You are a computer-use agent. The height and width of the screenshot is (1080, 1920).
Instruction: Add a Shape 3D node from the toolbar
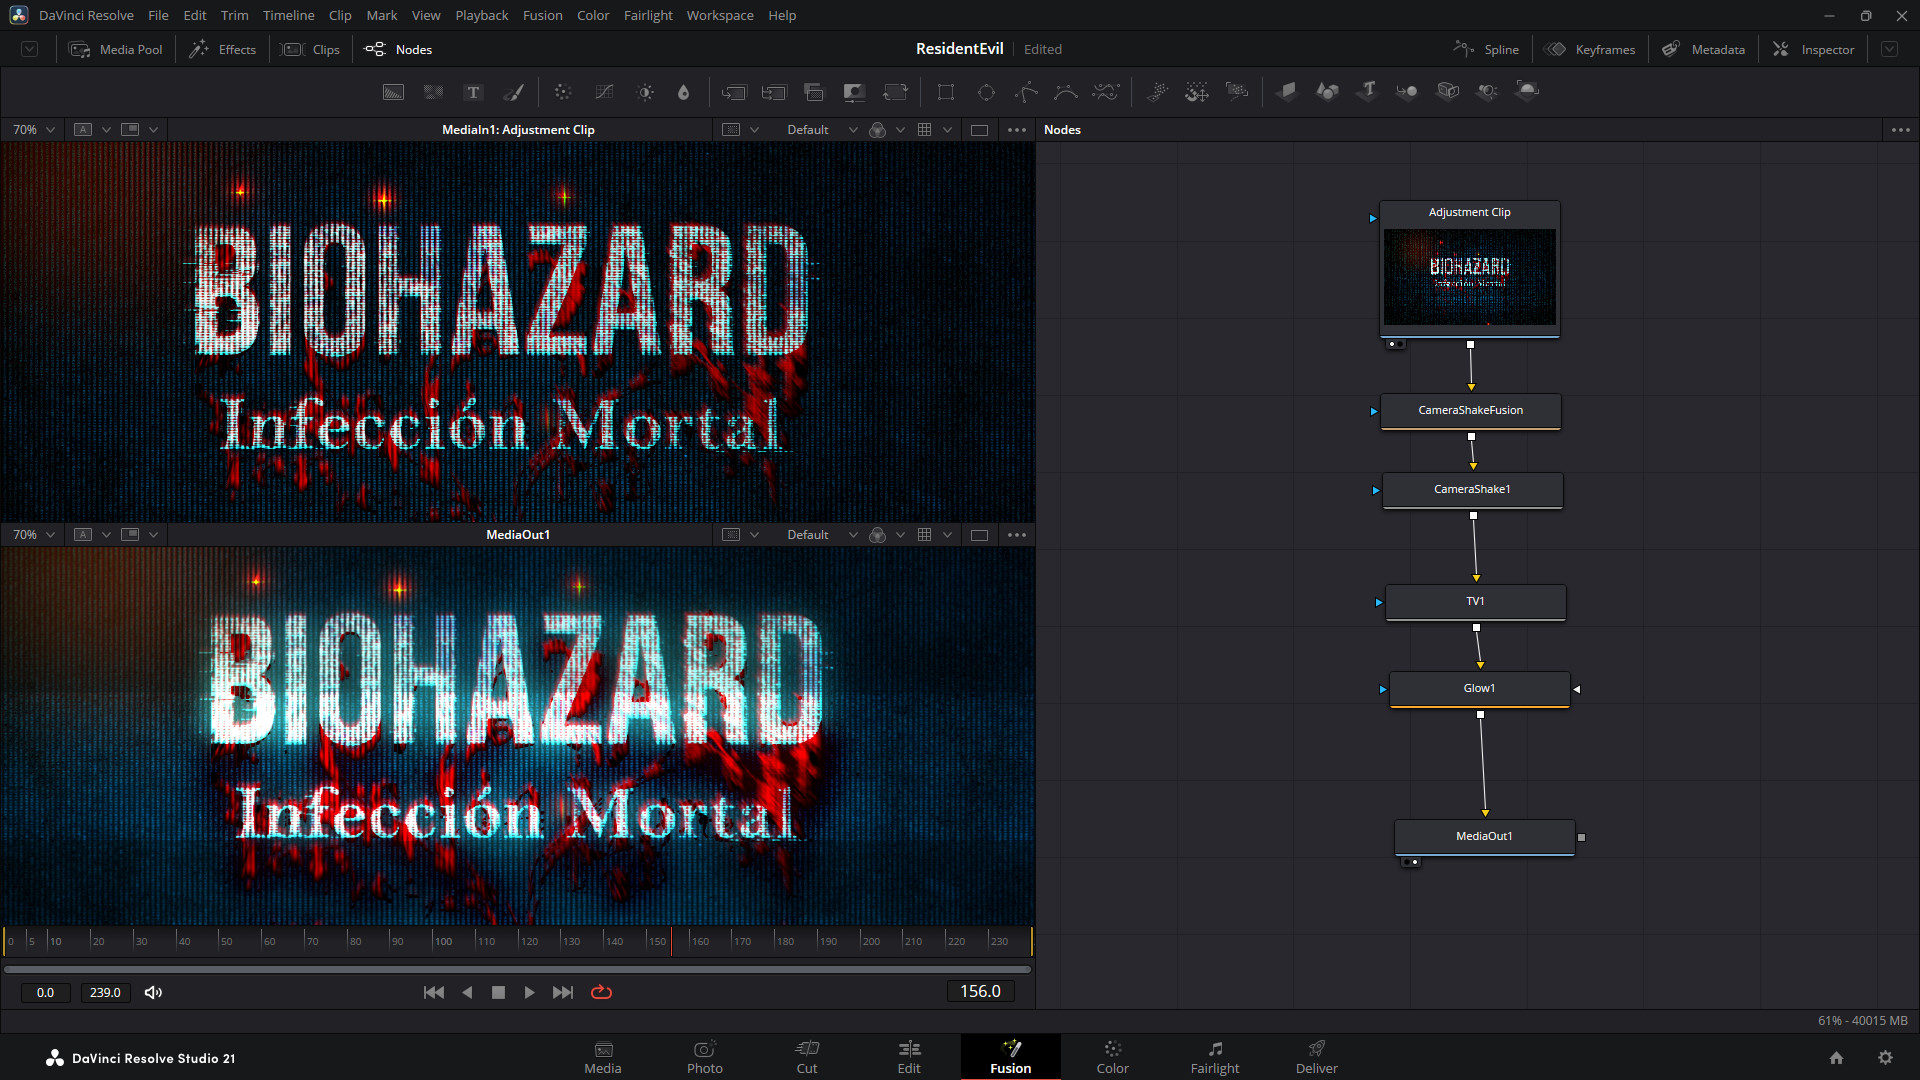(x=1327, y=92)
